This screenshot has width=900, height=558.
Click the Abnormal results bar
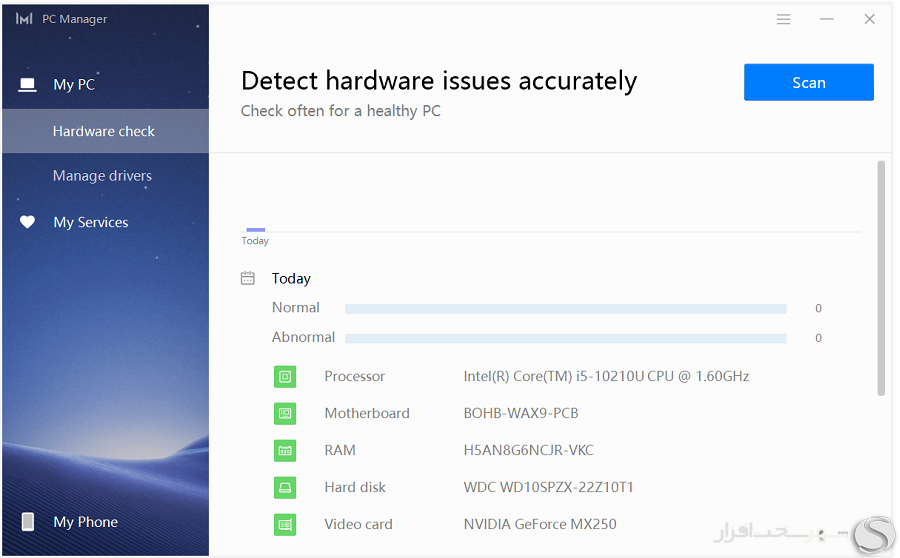(565, 339)
